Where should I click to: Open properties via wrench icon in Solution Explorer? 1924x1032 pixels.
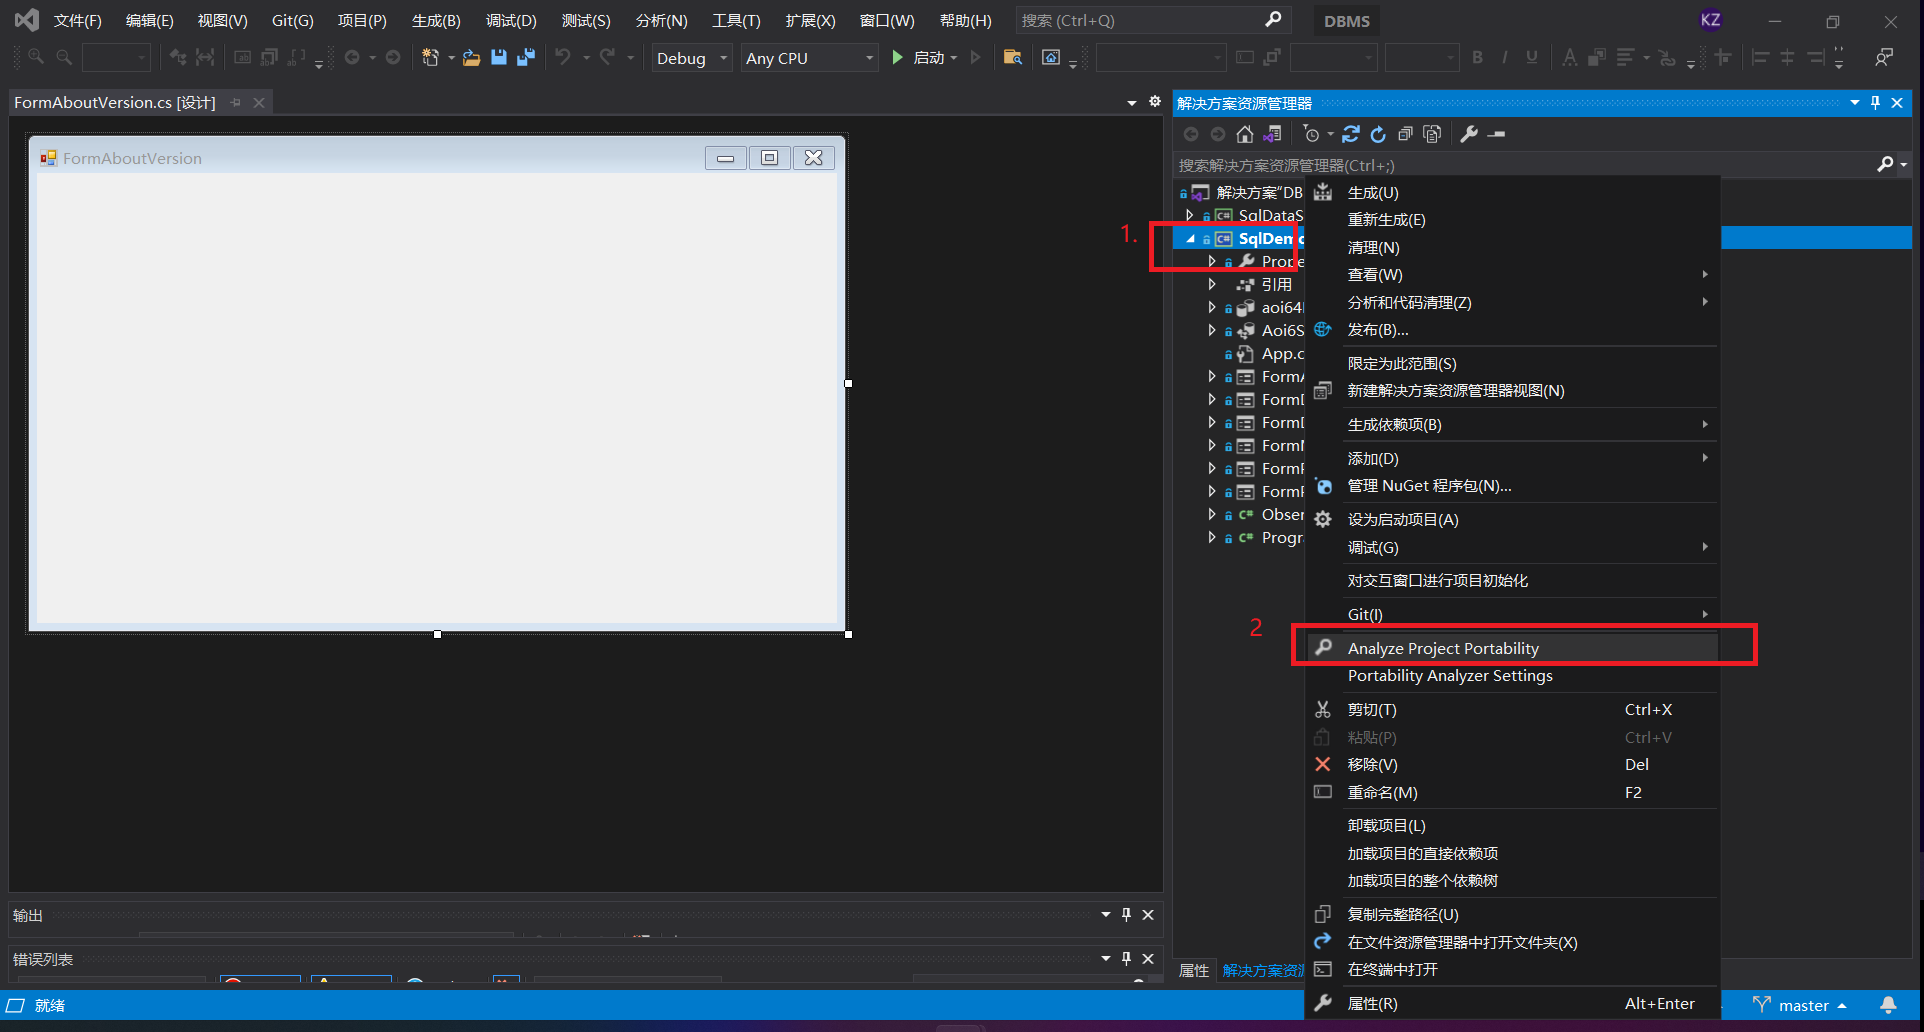pos(1469,134)
